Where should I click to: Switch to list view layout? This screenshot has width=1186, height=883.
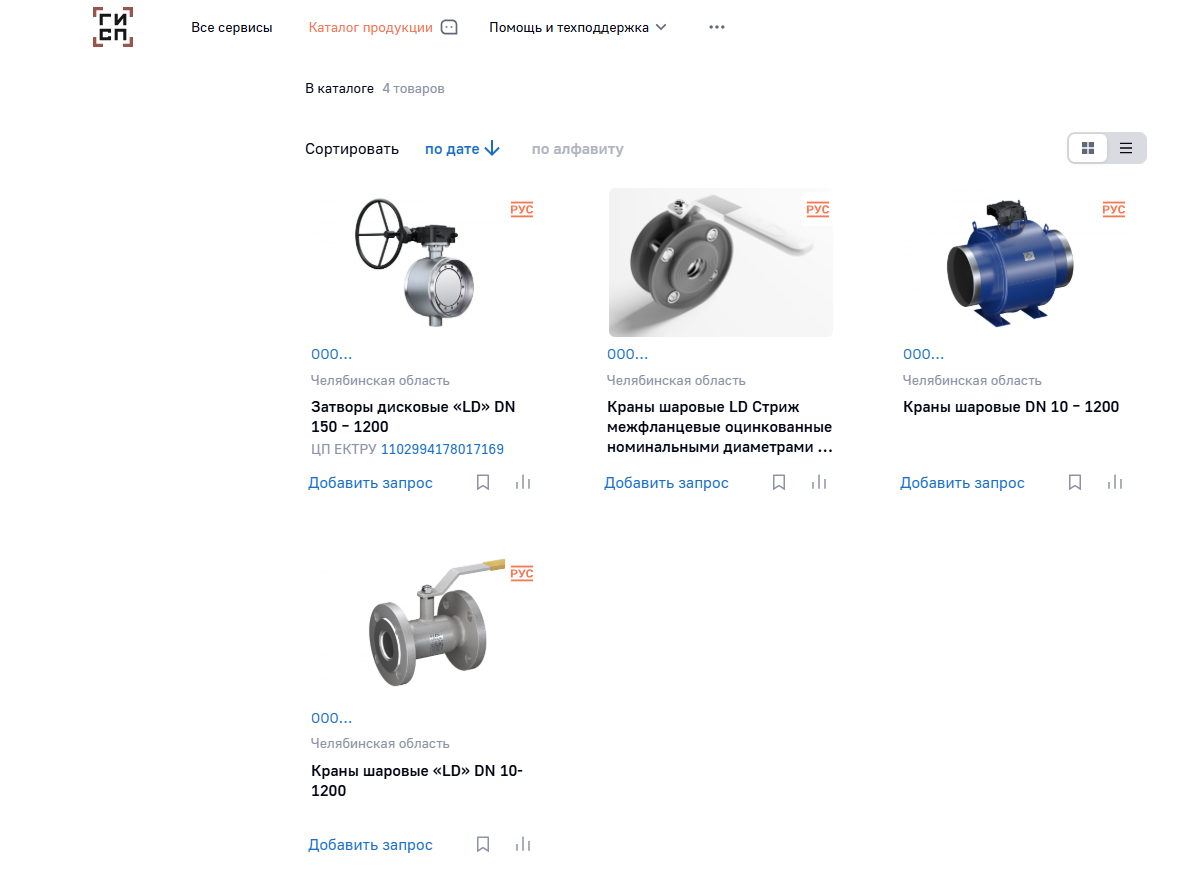[x=1125, y=148]
